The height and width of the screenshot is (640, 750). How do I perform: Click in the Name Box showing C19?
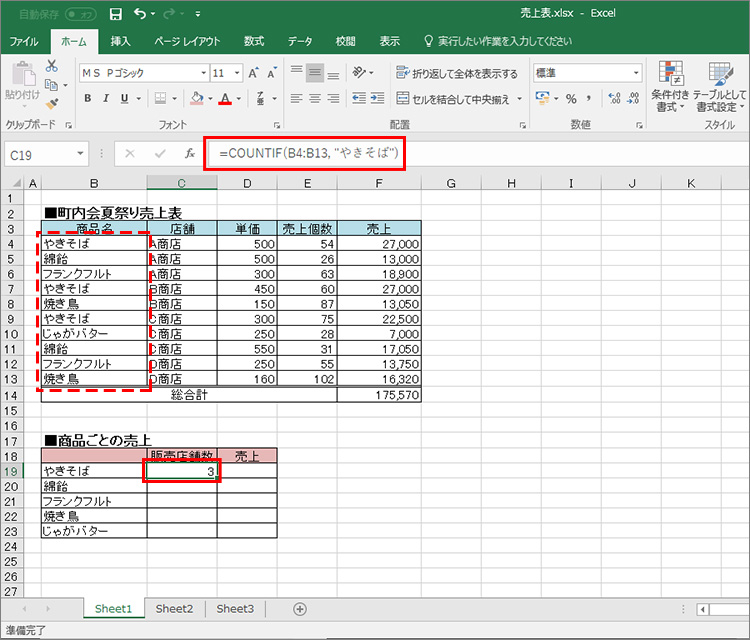pos(40,154)
